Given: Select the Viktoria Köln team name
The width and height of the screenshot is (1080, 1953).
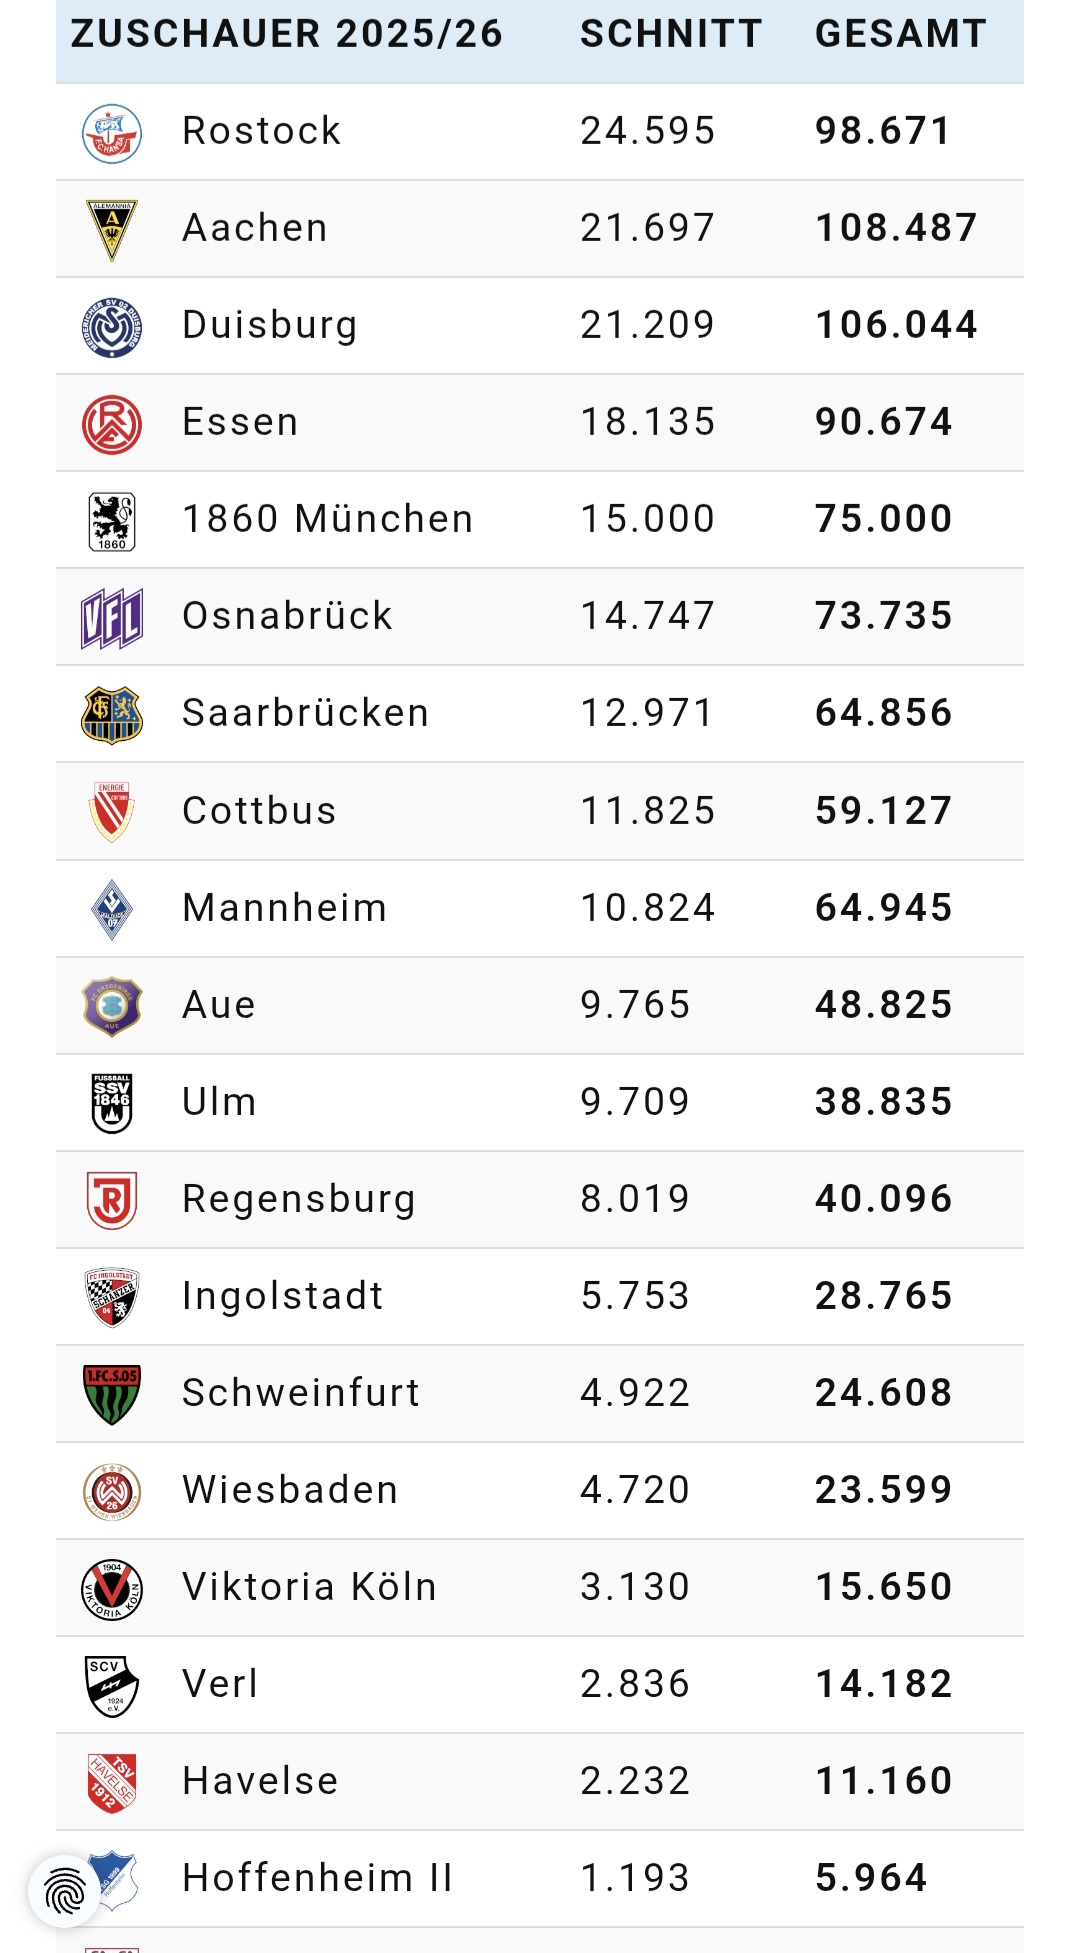Looking at the screenshot, I should coord(310,1587).
